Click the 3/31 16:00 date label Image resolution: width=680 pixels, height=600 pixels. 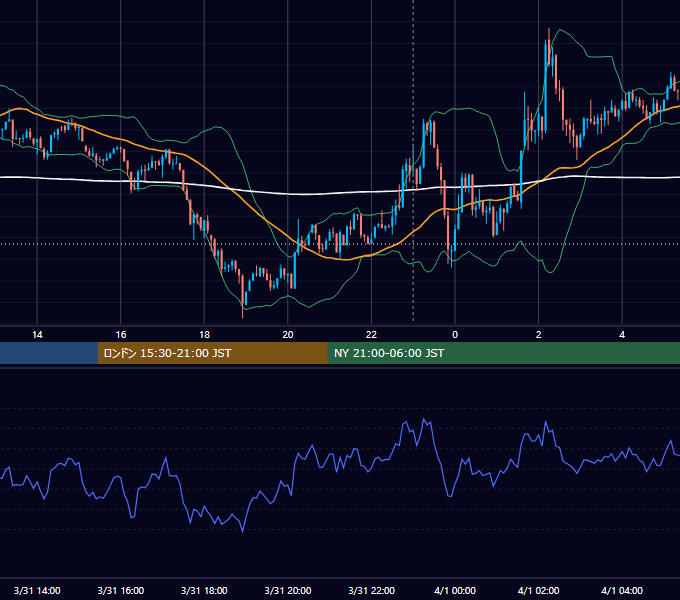coord(121,590)
